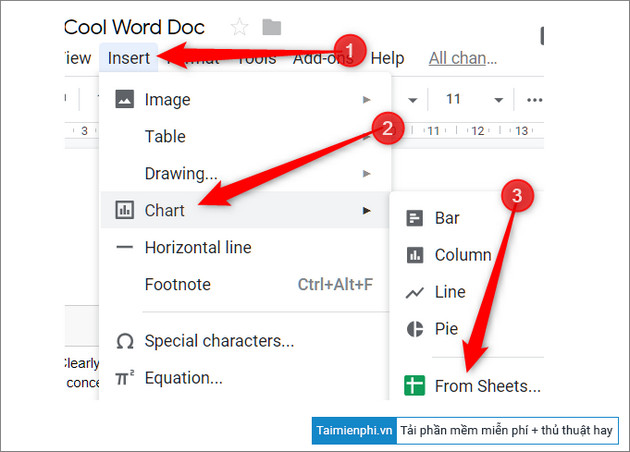Click the Bar chart icon
This screenshot has width=630, height=452.
click(414, 218)
